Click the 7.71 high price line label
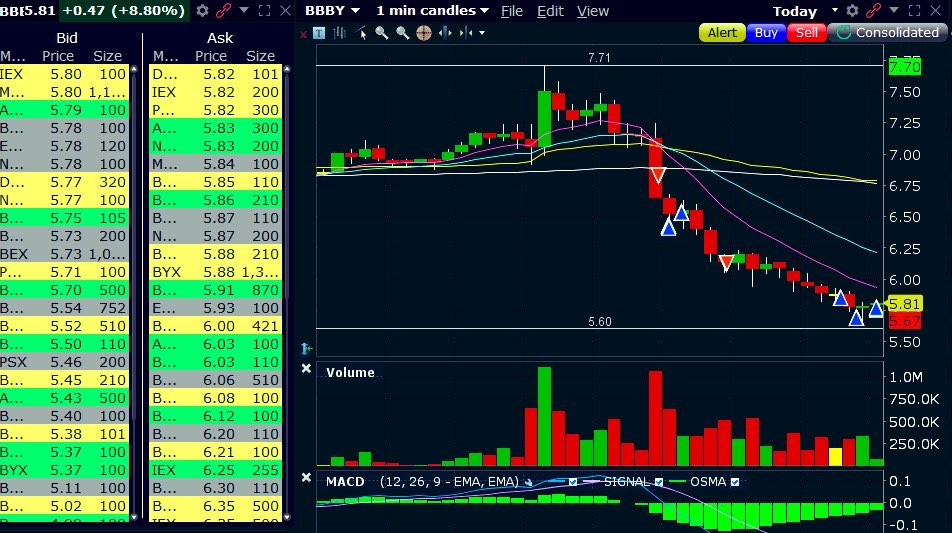 point(599,58)
